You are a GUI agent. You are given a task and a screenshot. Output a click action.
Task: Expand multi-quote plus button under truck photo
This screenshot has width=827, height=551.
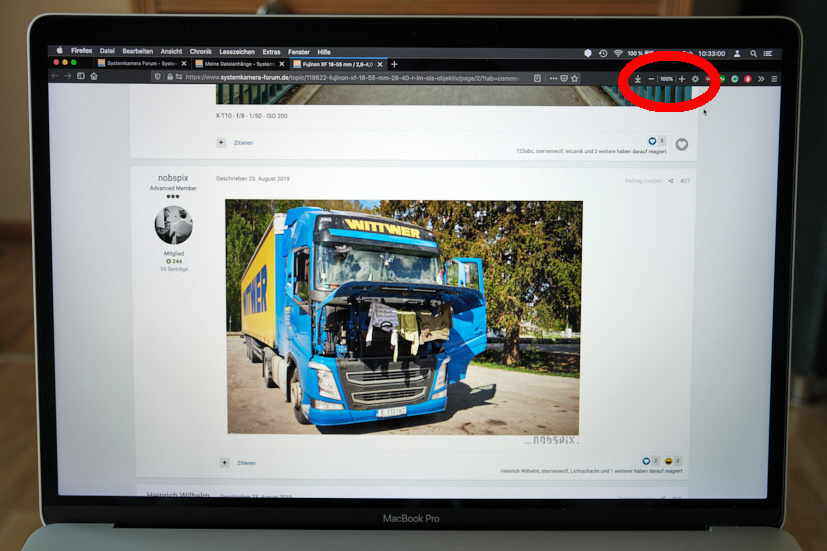point(222,463)
